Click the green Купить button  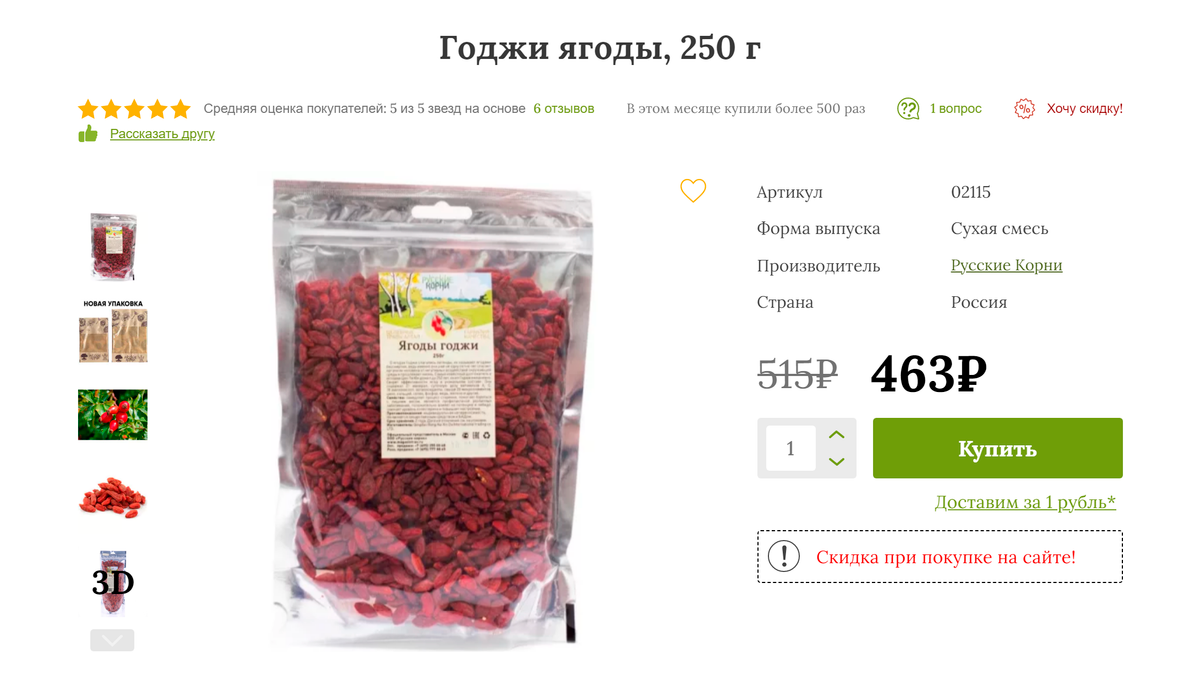997,448
